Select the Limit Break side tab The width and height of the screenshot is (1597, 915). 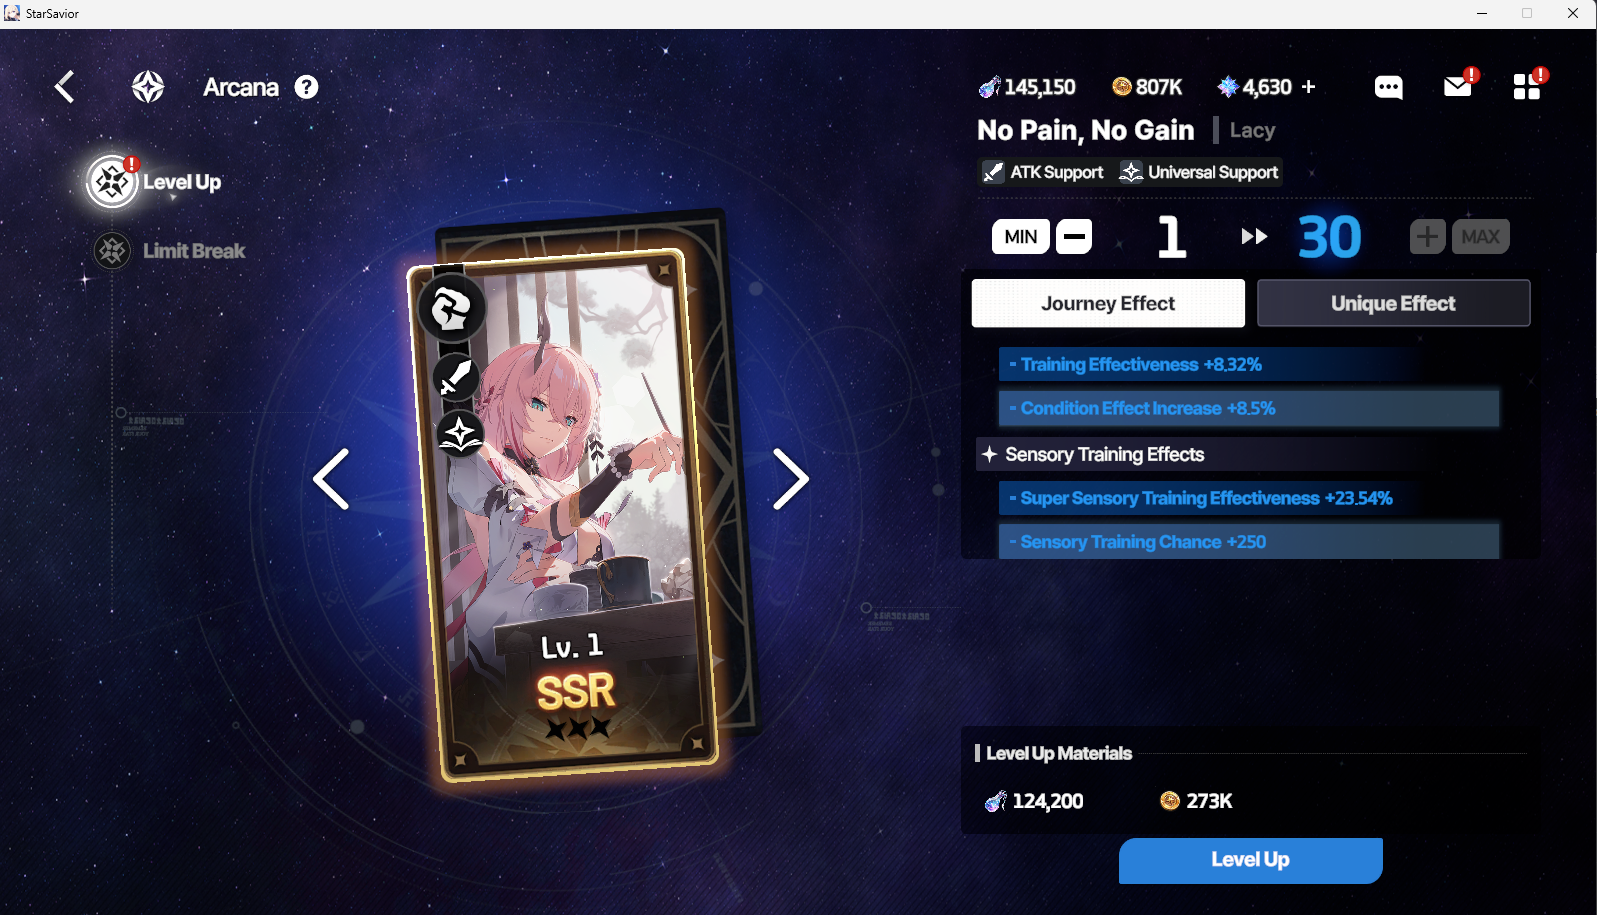click(x=170, y=251)
